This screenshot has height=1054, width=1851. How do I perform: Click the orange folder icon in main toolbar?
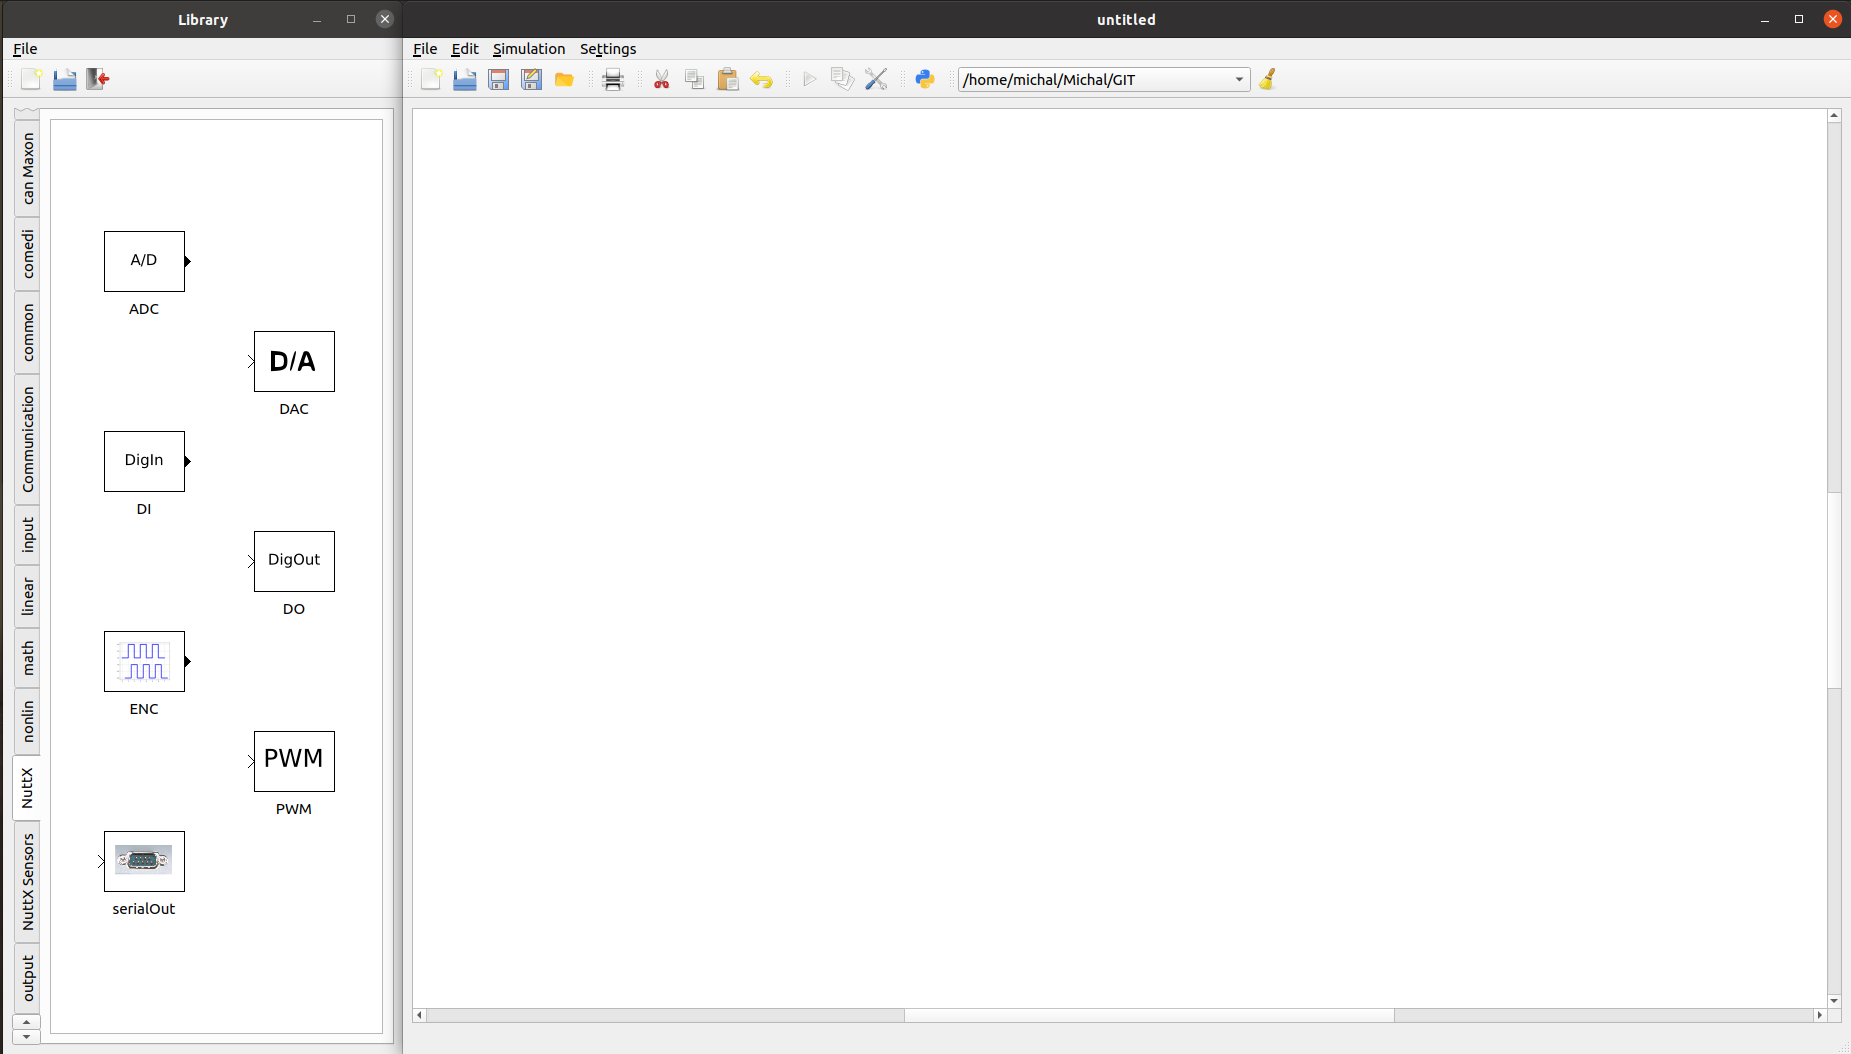tap(564, 80)
